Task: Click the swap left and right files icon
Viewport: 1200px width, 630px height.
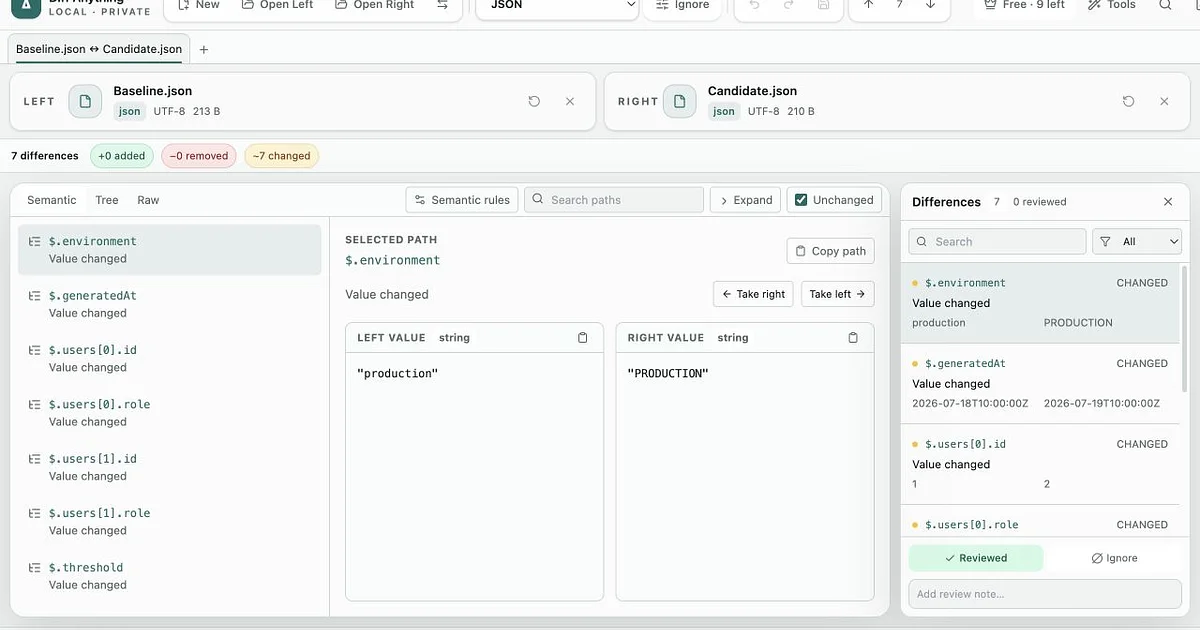Action: coord(442,5)
